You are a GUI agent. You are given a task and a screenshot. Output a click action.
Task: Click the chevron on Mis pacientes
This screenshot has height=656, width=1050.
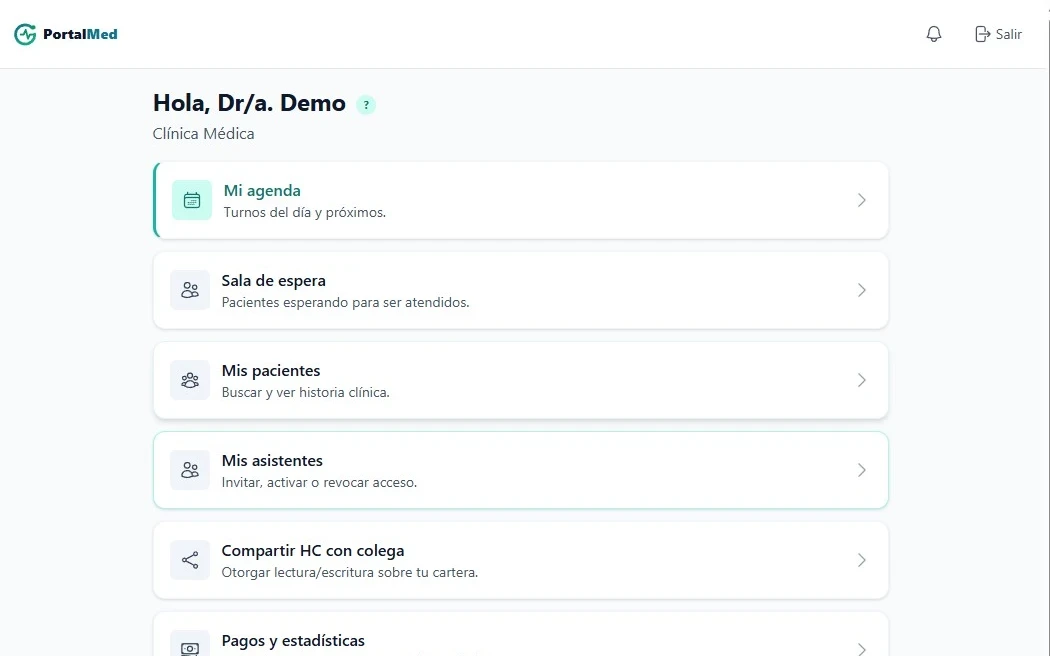click(862, 380)
